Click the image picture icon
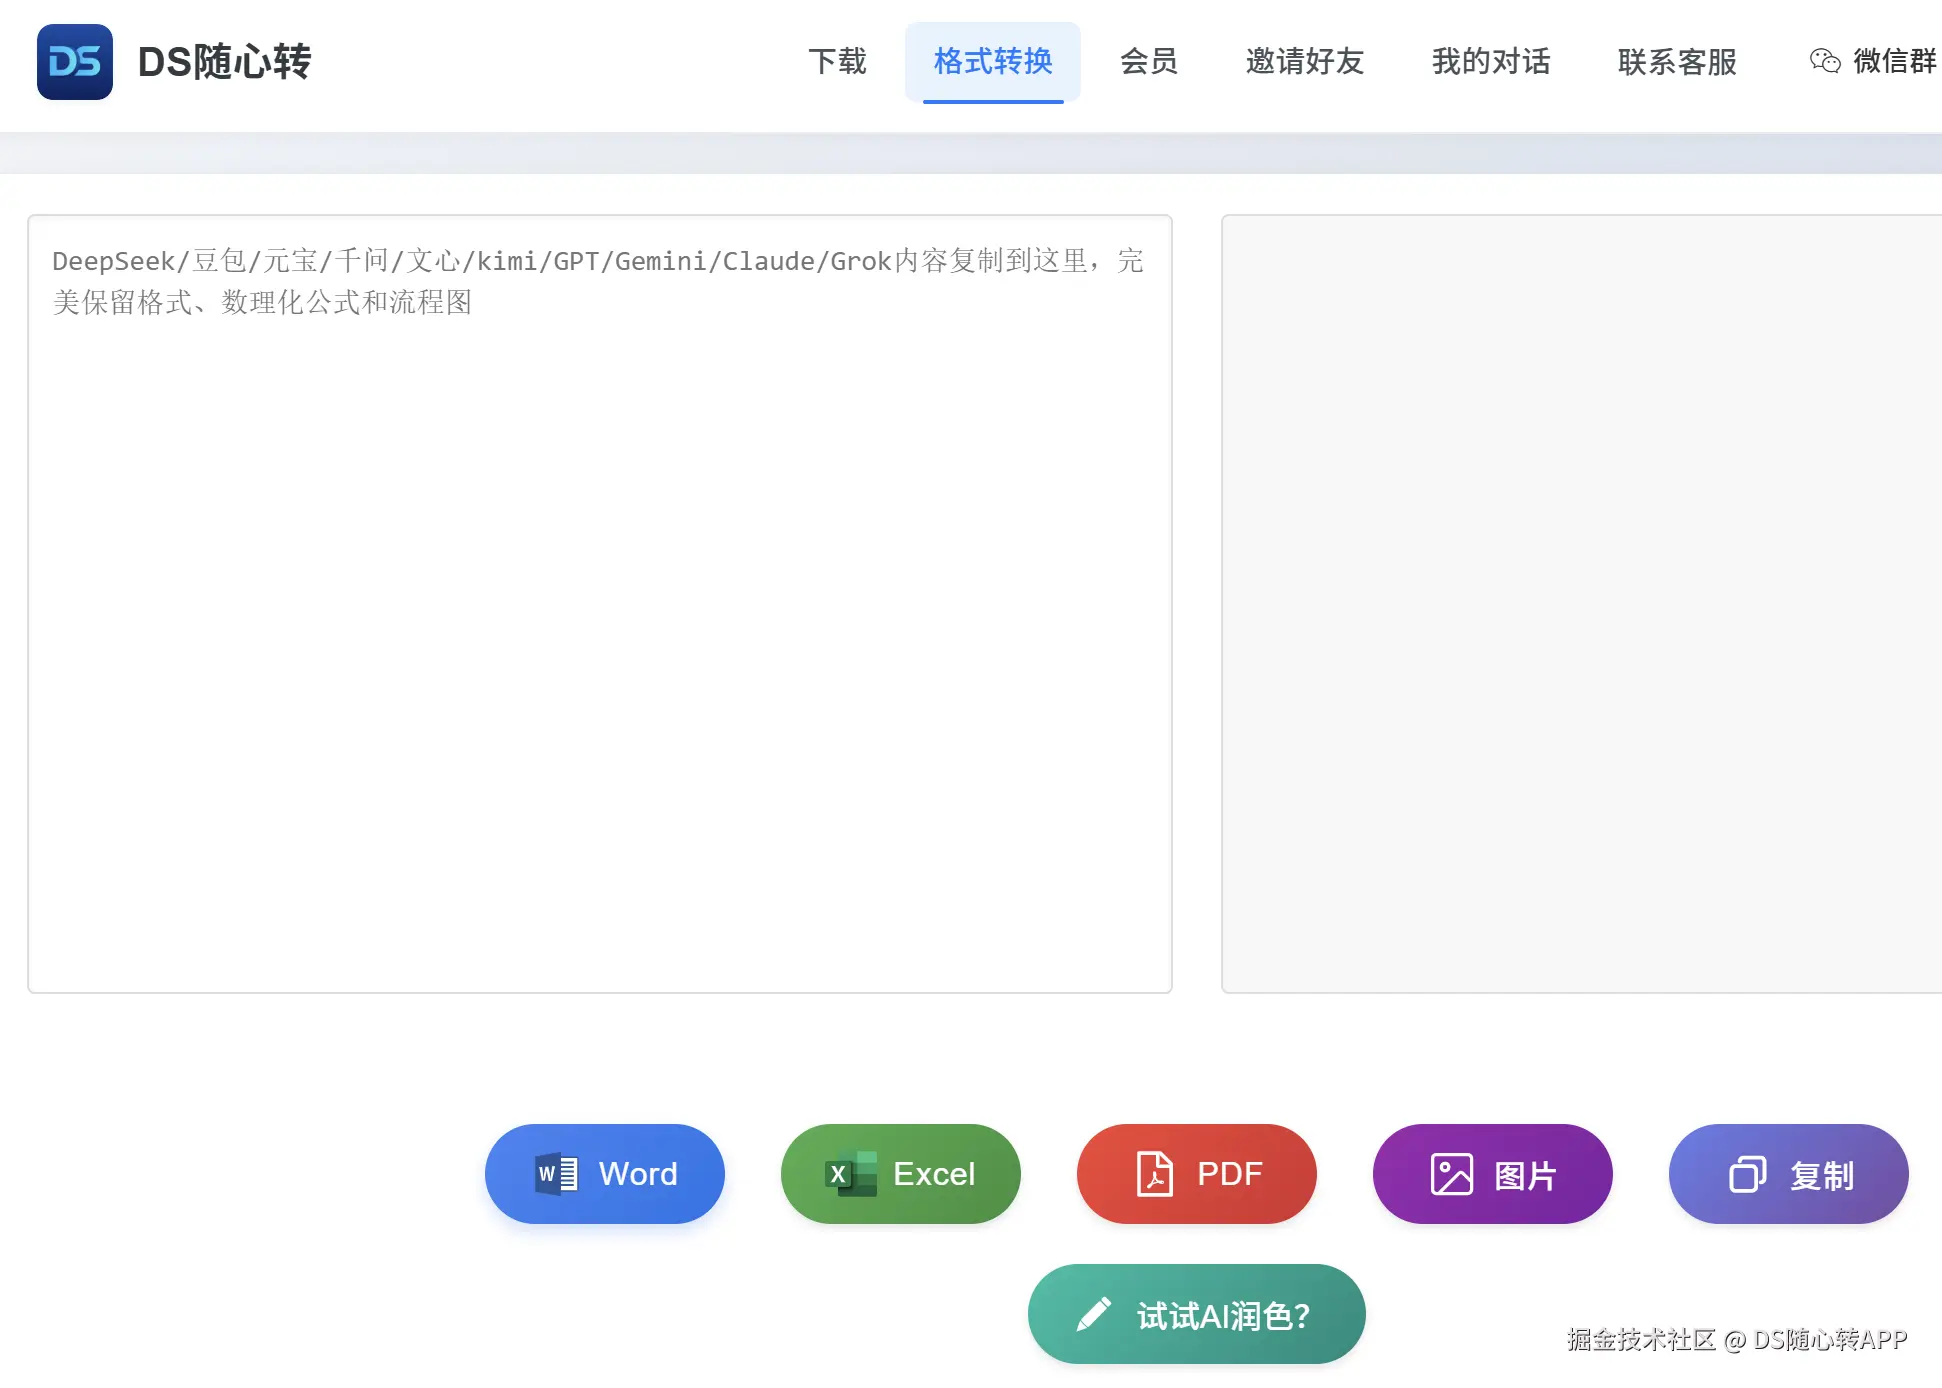 pos(1451,1174)
